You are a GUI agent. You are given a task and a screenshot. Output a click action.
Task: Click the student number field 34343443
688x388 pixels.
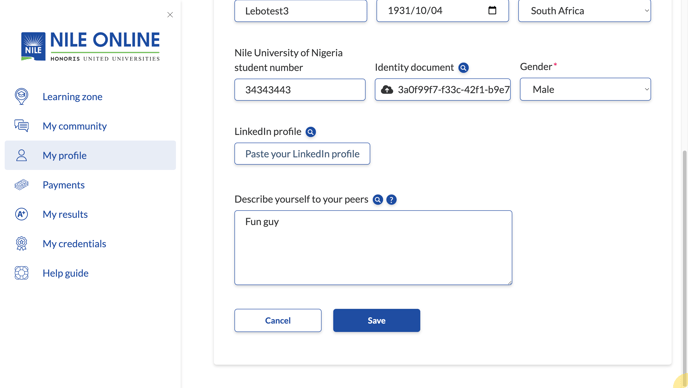300,90
